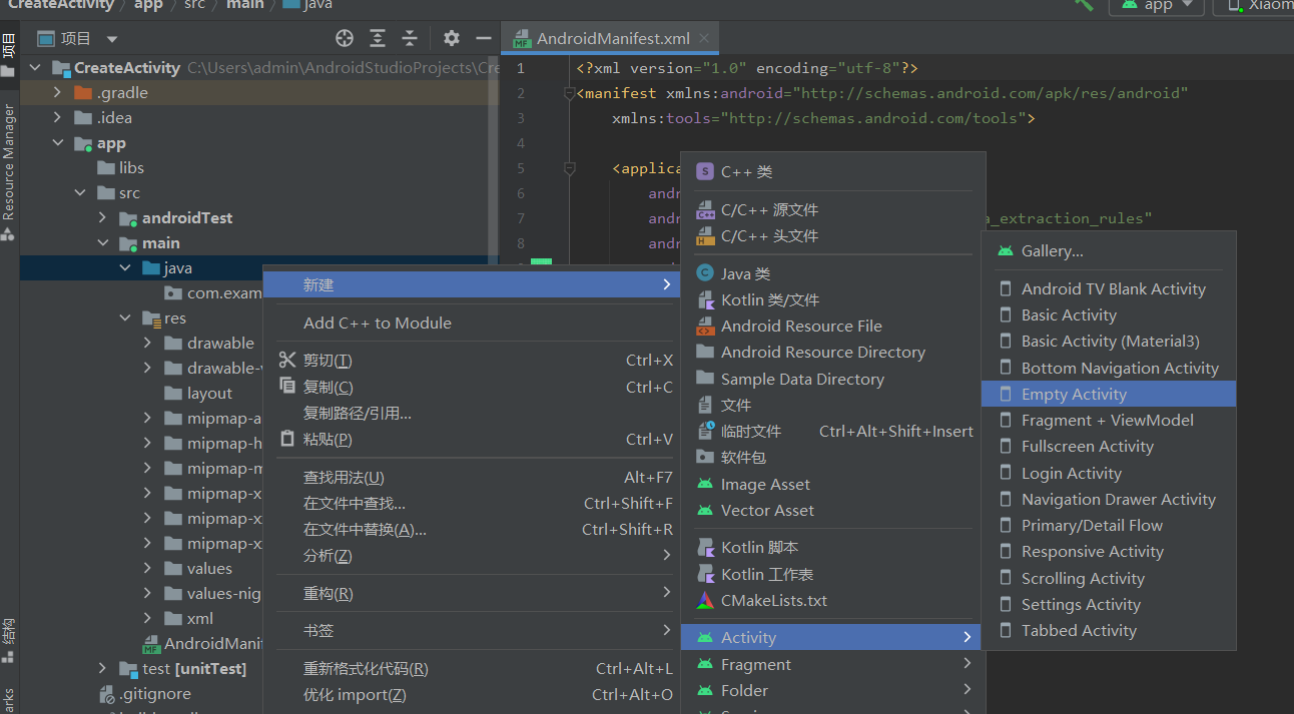Select Empty Activity from submenu

[1073, 394]
